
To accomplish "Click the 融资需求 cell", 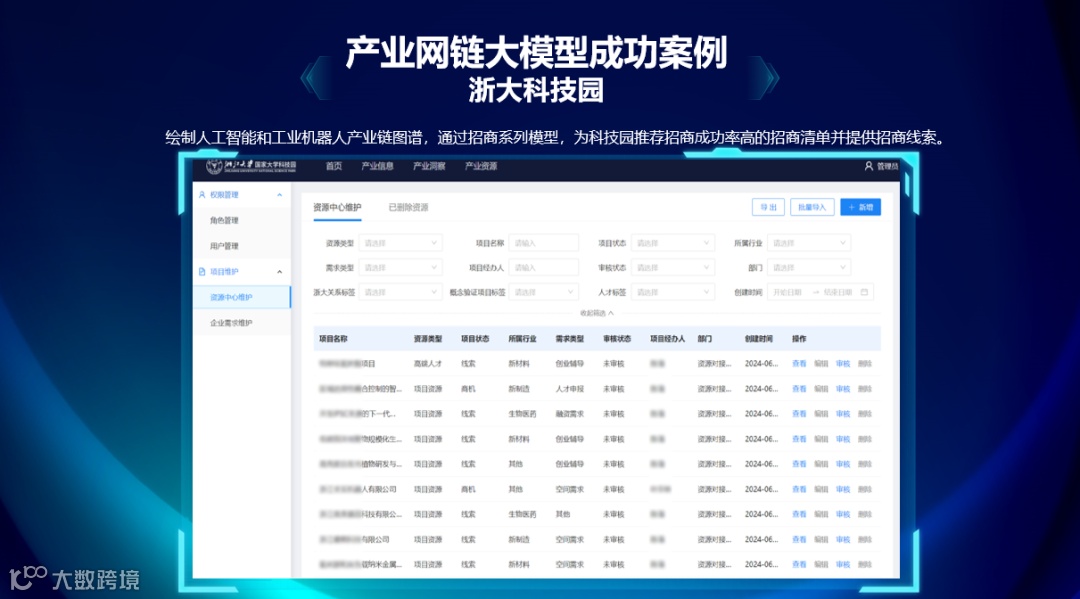I will 570,414.
